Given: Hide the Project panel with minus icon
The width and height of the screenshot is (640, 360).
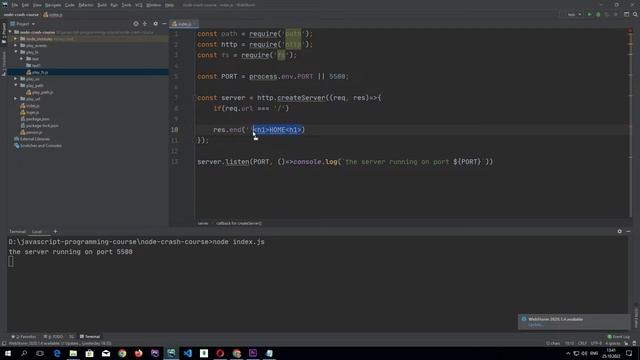Looking at the screenshot, I should tap(164, 24).
